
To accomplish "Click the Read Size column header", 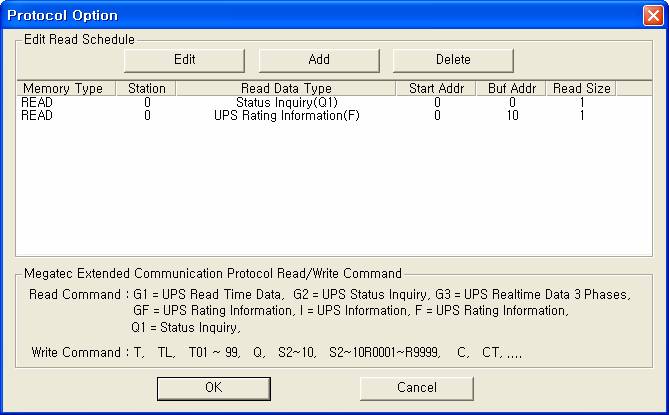I will point(582,89).
